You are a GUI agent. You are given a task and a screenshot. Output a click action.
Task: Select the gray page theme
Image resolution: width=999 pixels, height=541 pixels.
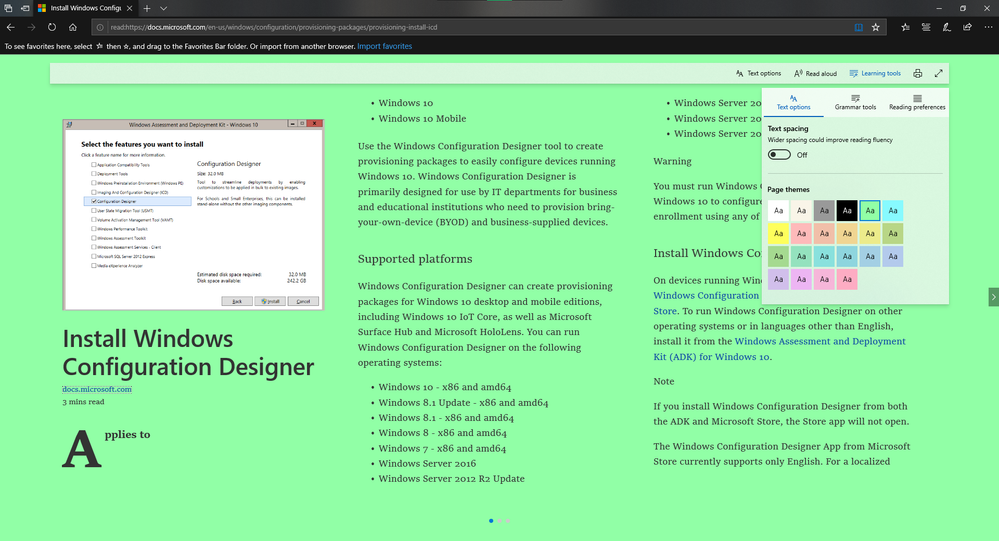click(824, 210)
